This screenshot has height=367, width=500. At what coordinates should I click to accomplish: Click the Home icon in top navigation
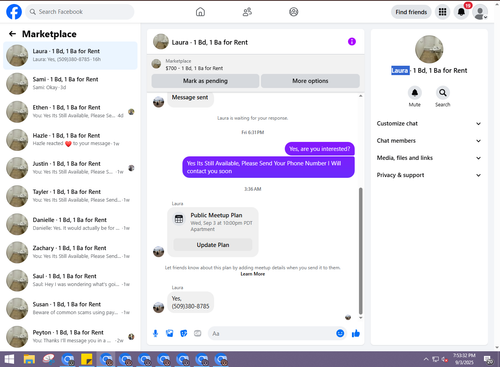[x=200, y=12]
